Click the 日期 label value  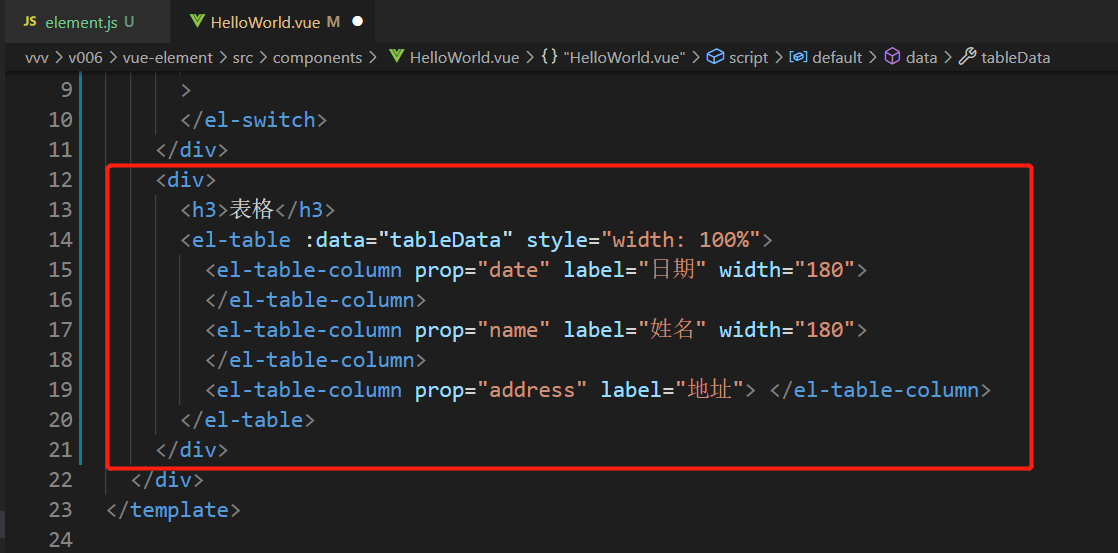coord(672,269)
